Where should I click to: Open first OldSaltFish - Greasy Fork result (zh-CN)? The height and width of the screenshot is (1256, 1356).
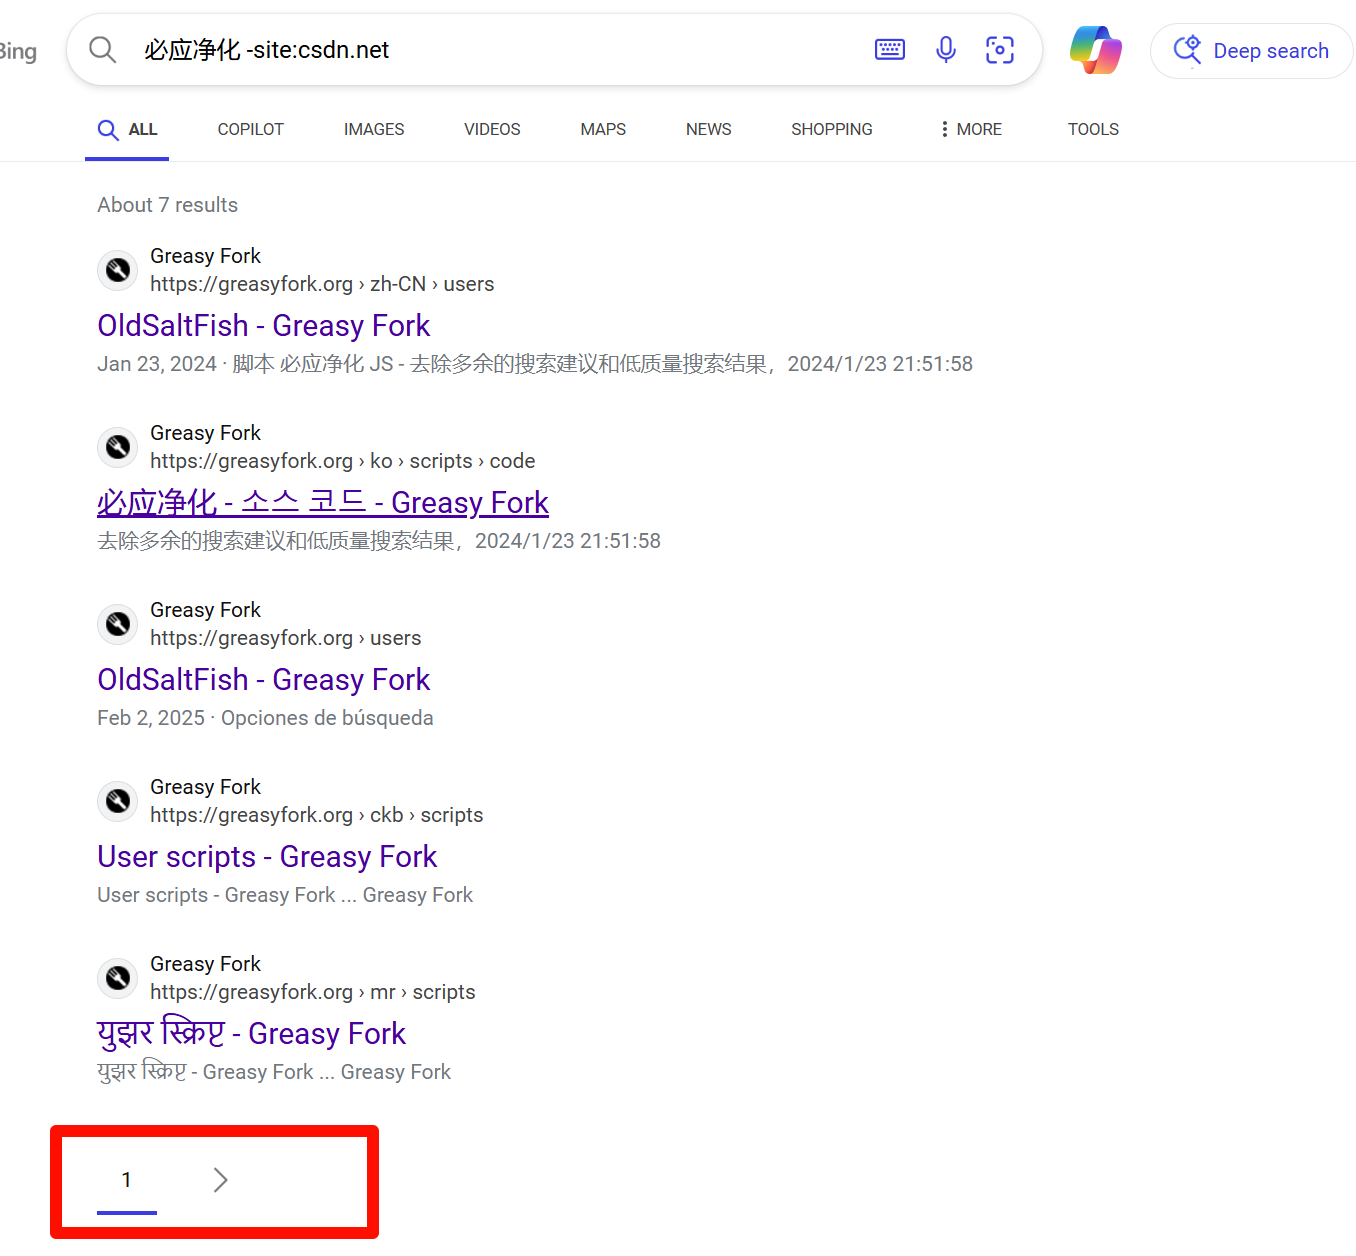[264, 326]
